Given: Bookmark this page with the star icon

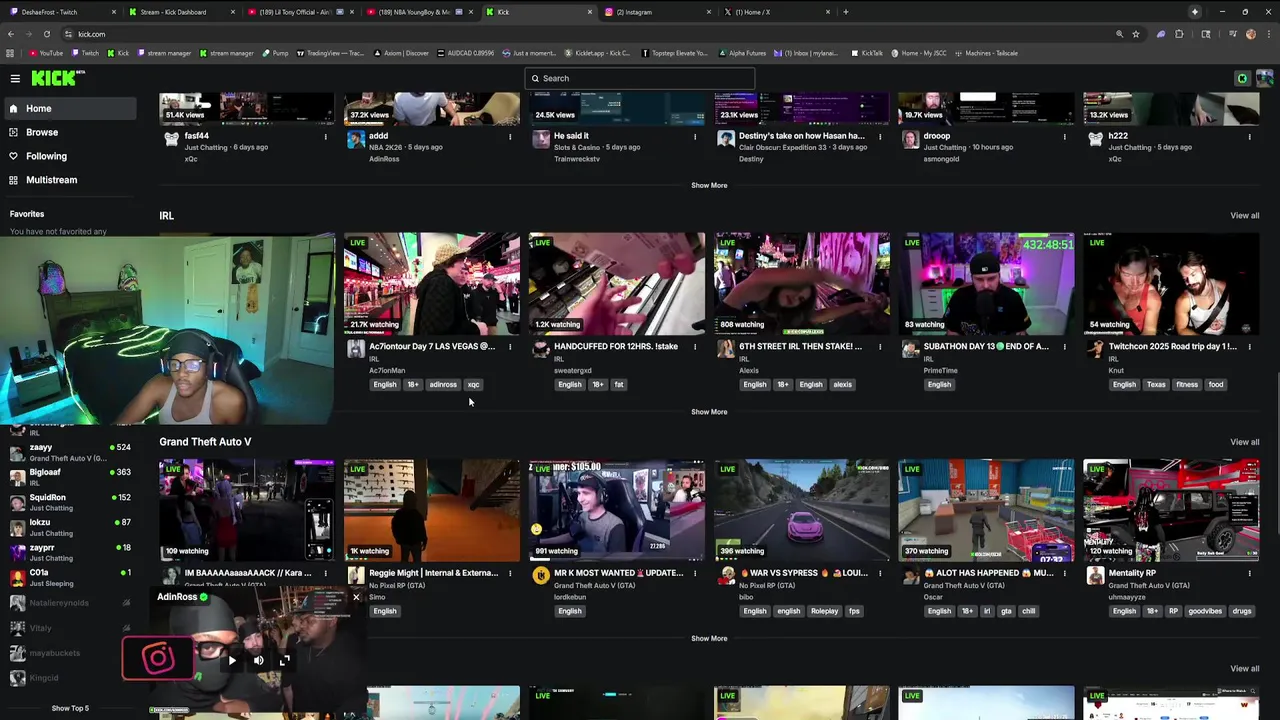Looking at the screenshot, I should point(1135,34).
